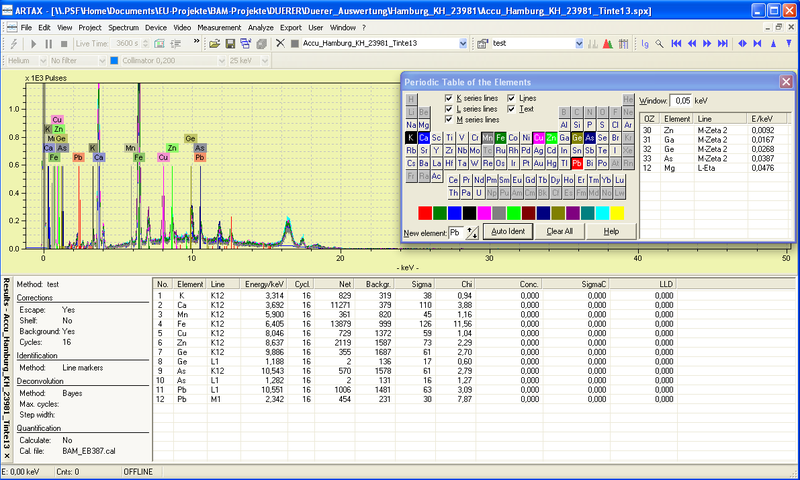Click the double left arrow icon
The height and width of the screenshot is (480, 800).
click(692, 44)
